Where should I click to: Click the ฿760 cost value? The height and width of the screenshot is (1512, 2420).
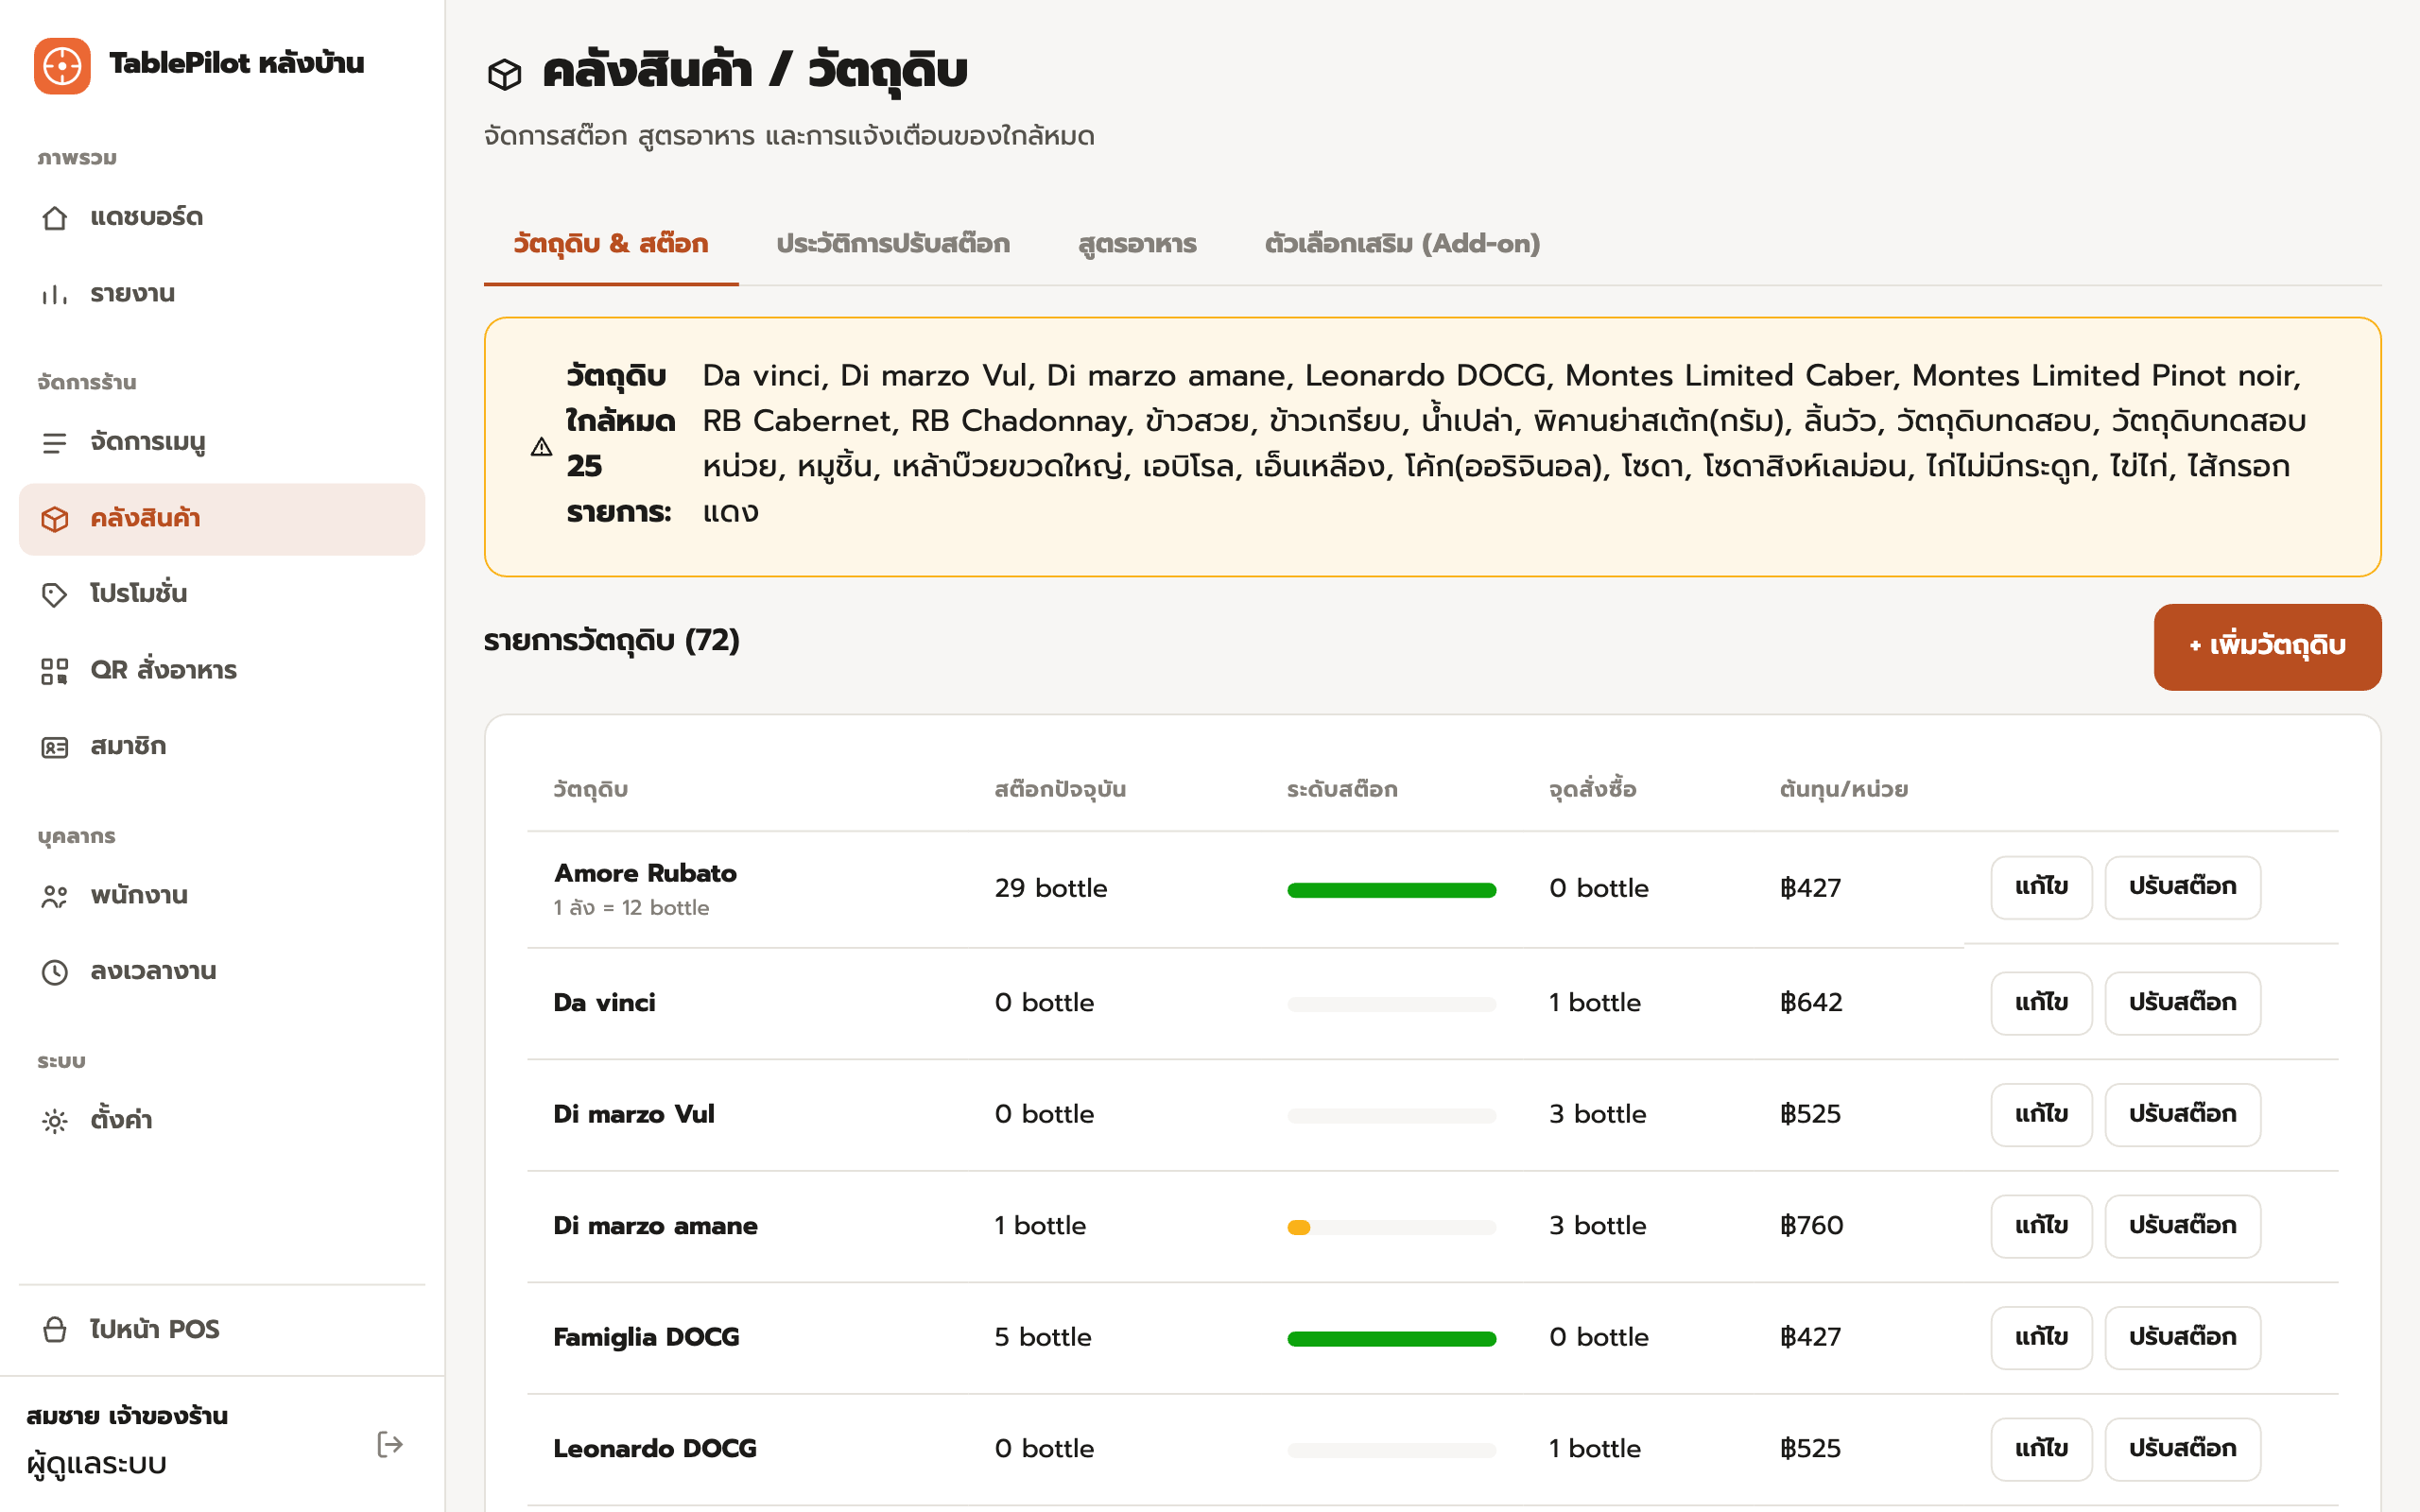1811,1226
